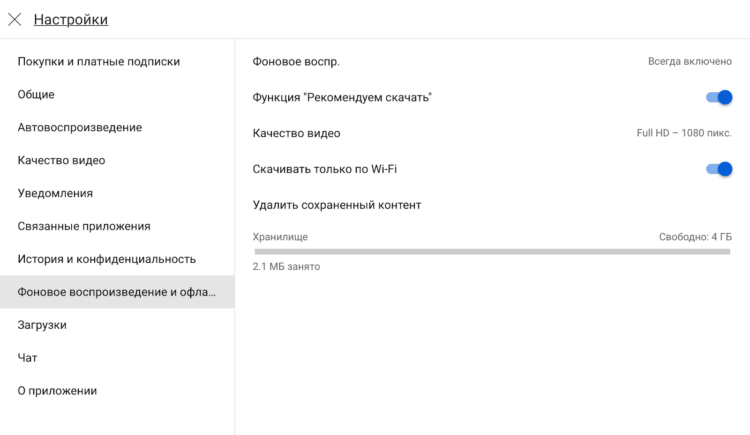Click the Свободно: 4 ГБ storage label
750x435 pixels.
click(x=694, y=237)
